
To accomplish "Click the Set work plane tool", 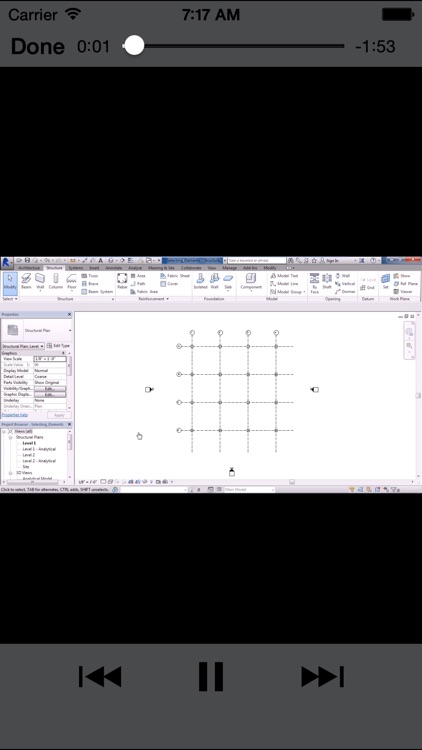I will [x=386, y=282].
